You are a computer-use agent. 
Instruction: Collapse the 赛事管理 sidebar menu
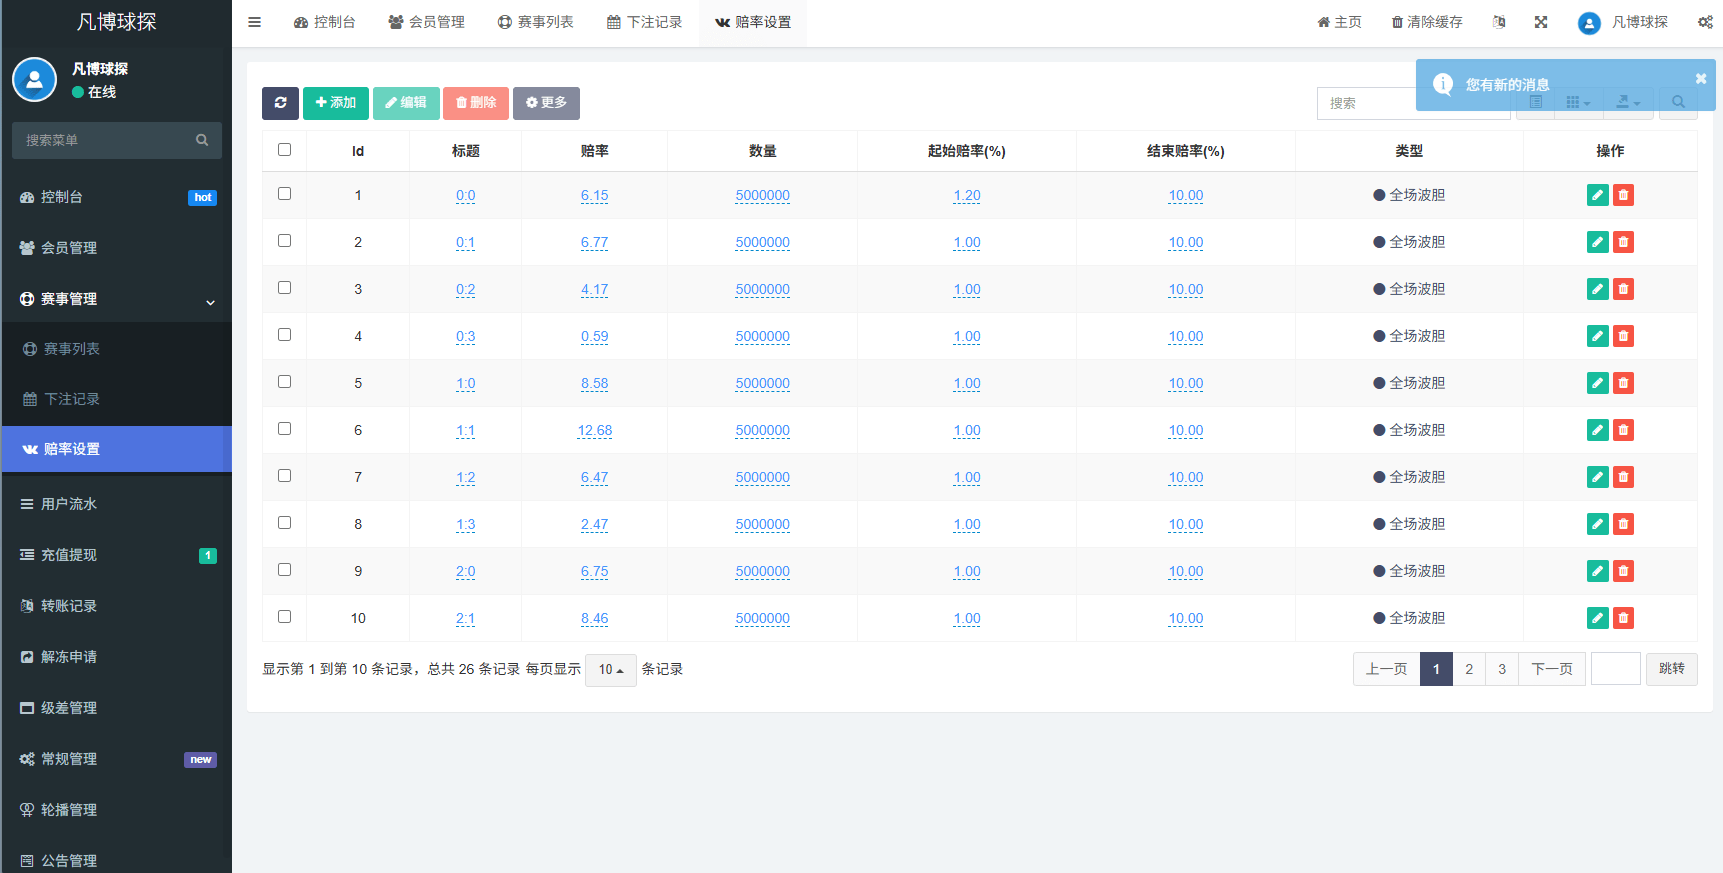tap(117, 299)
